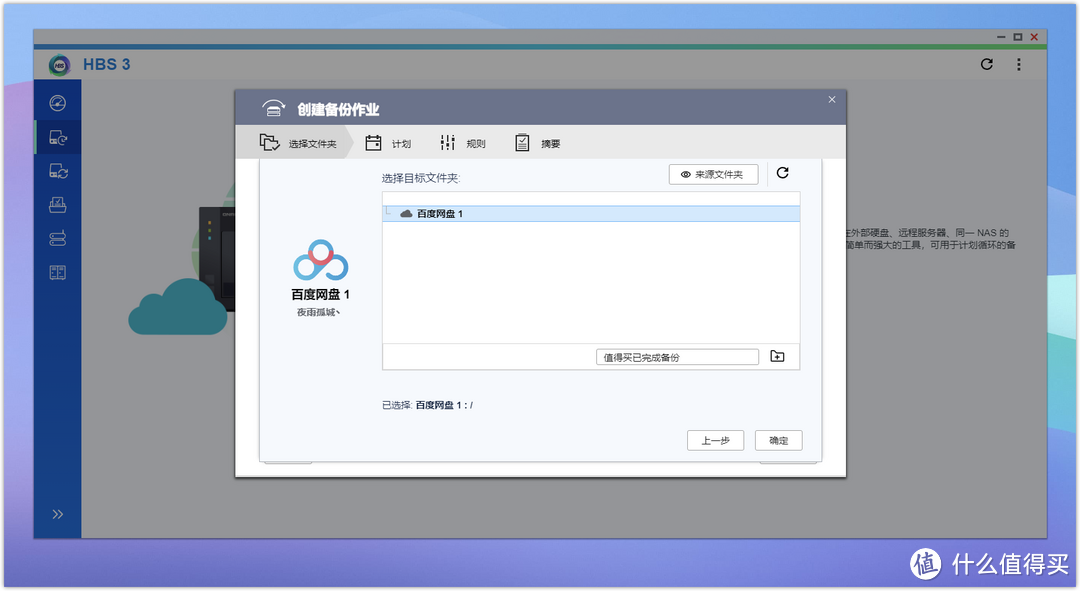This screenshot has width=1080, height=591.
Task: Select the 百度网盘 1 tree row
Action: [x=591, y=214]
